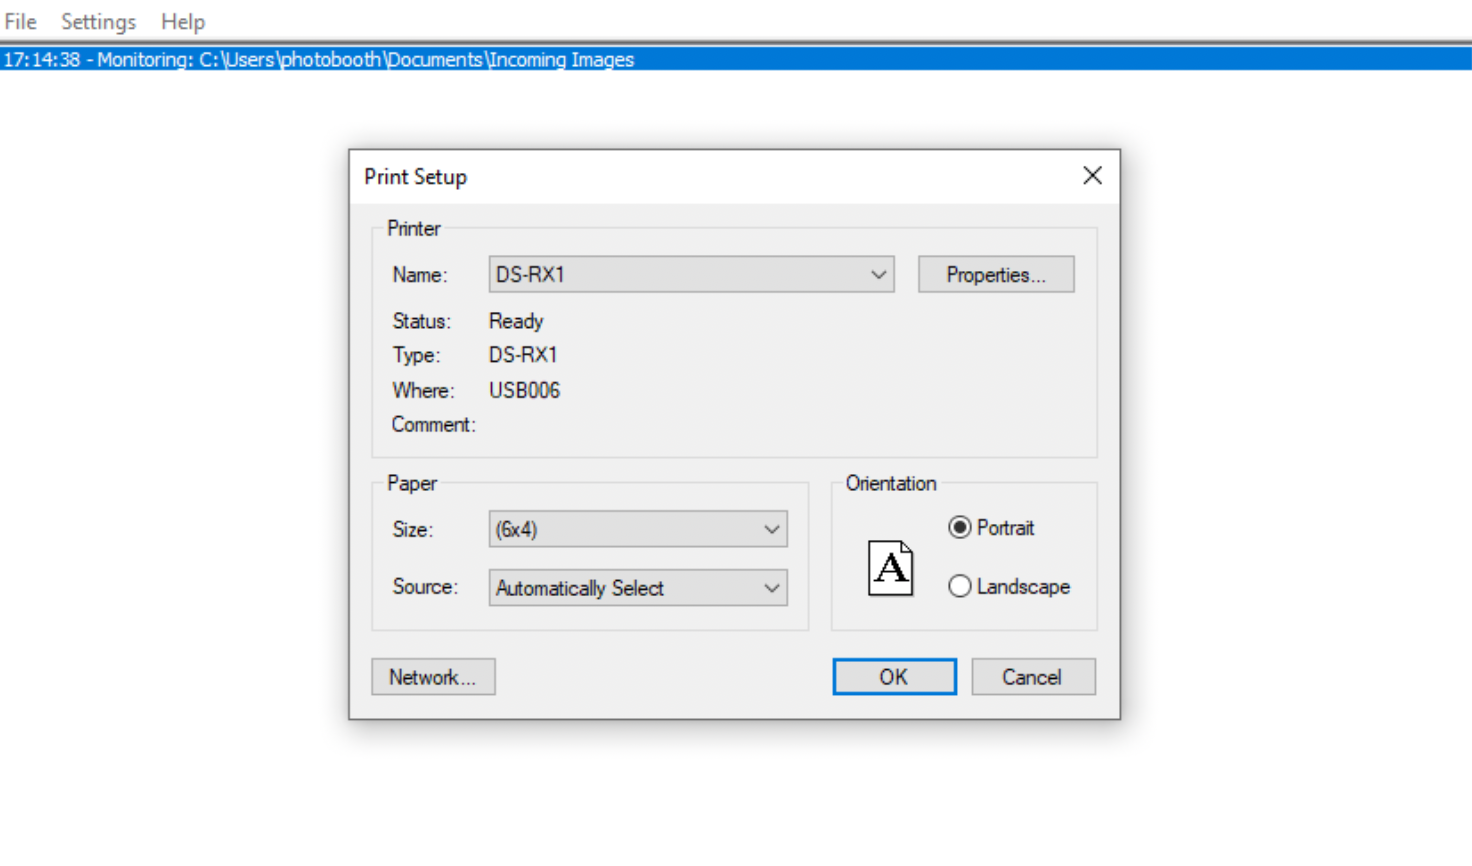Screen dimensions: 1472x866
Task: Open printer Properties dialog
Action: [x=996, y=274]
